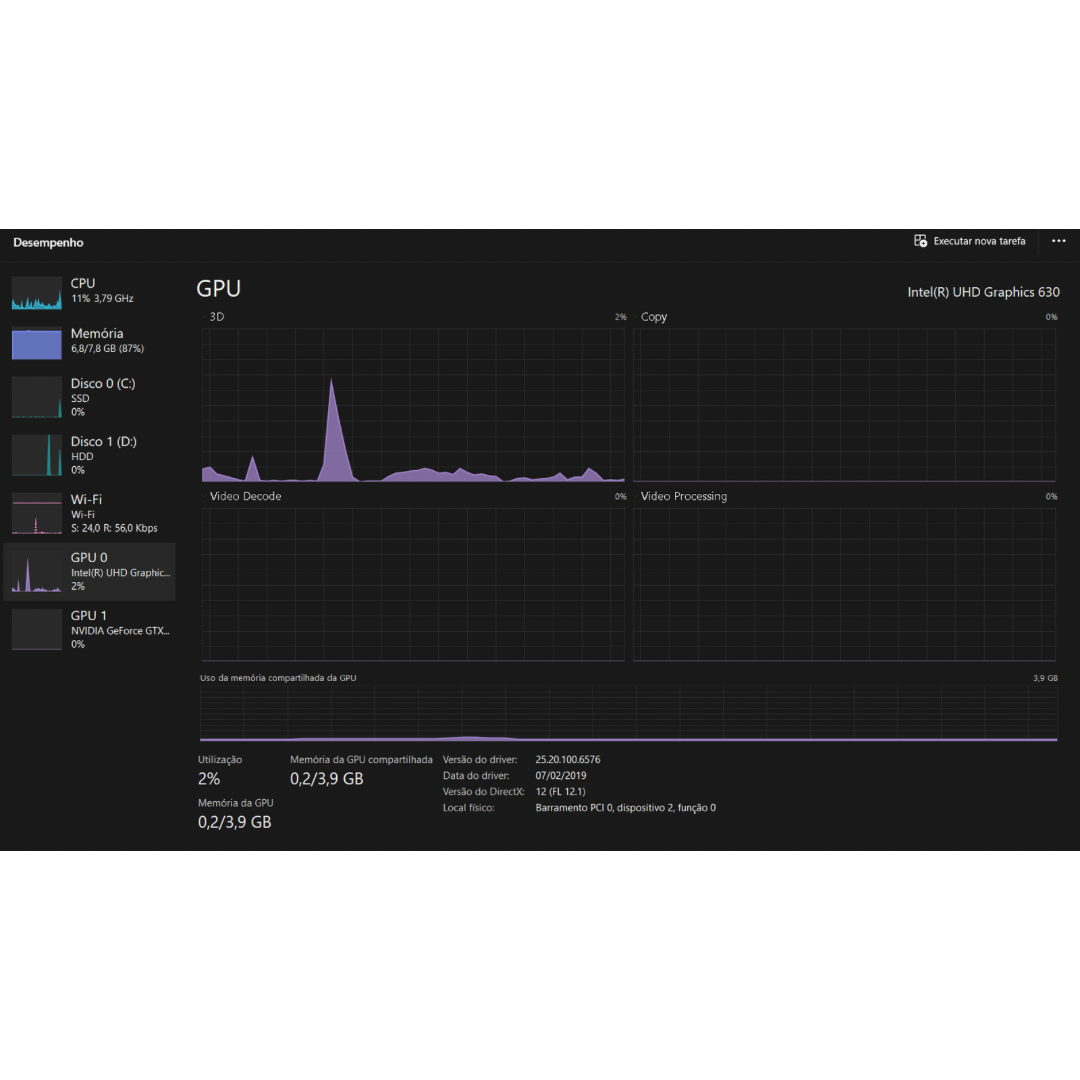Click the Video Processing graph area
Screen dimensions: 1080x1080
pos(844,584)
